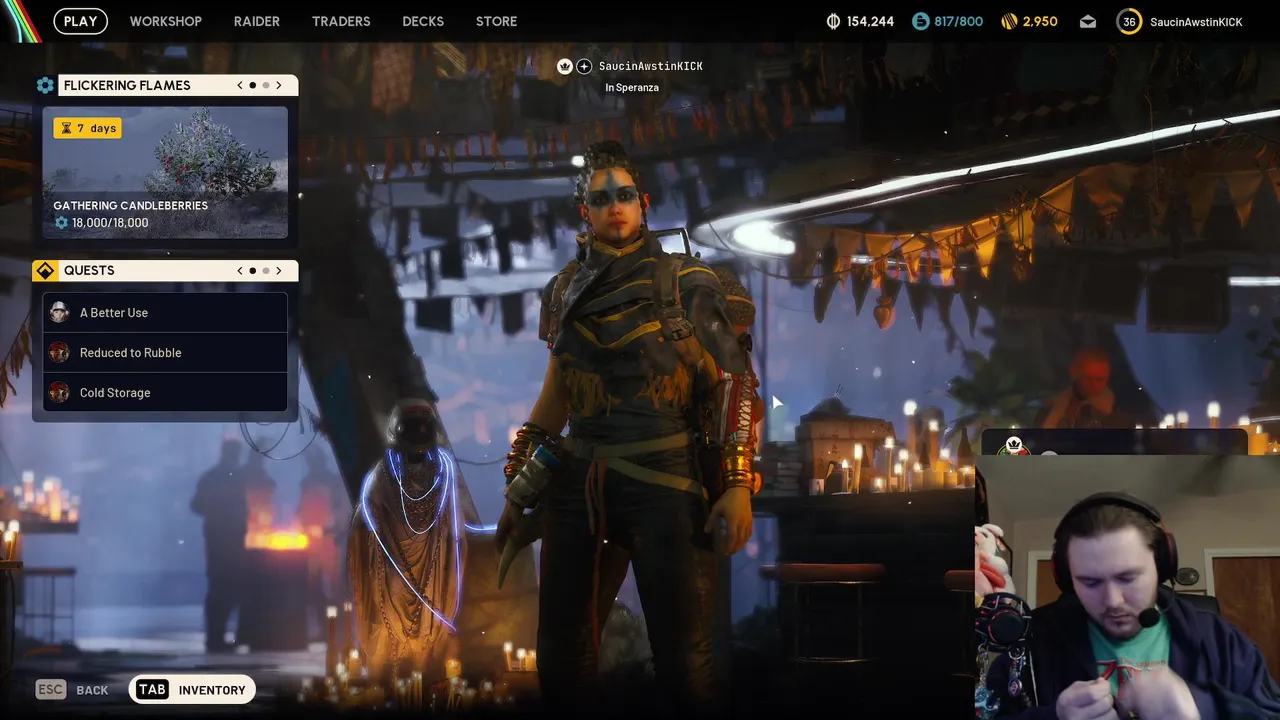Click the In Speranza status text

point(632,88)
